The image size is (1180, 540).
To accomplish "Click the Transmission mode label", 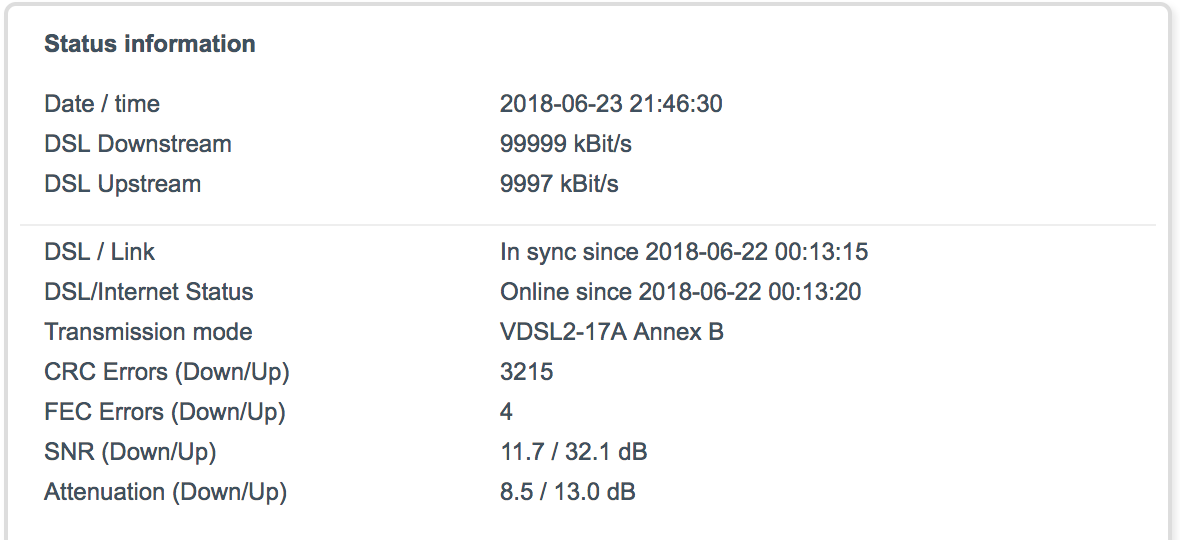I will tap(148, 332).
